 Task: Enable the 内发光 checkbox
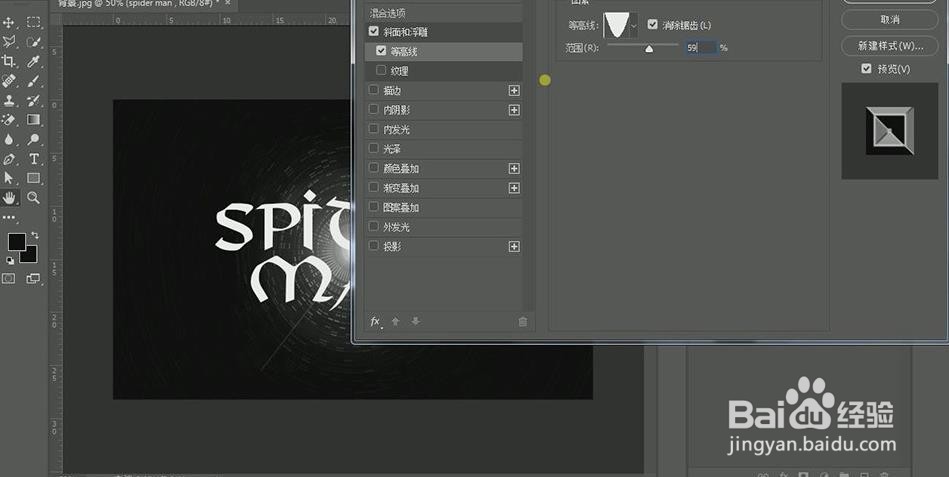tap(373, 129)
